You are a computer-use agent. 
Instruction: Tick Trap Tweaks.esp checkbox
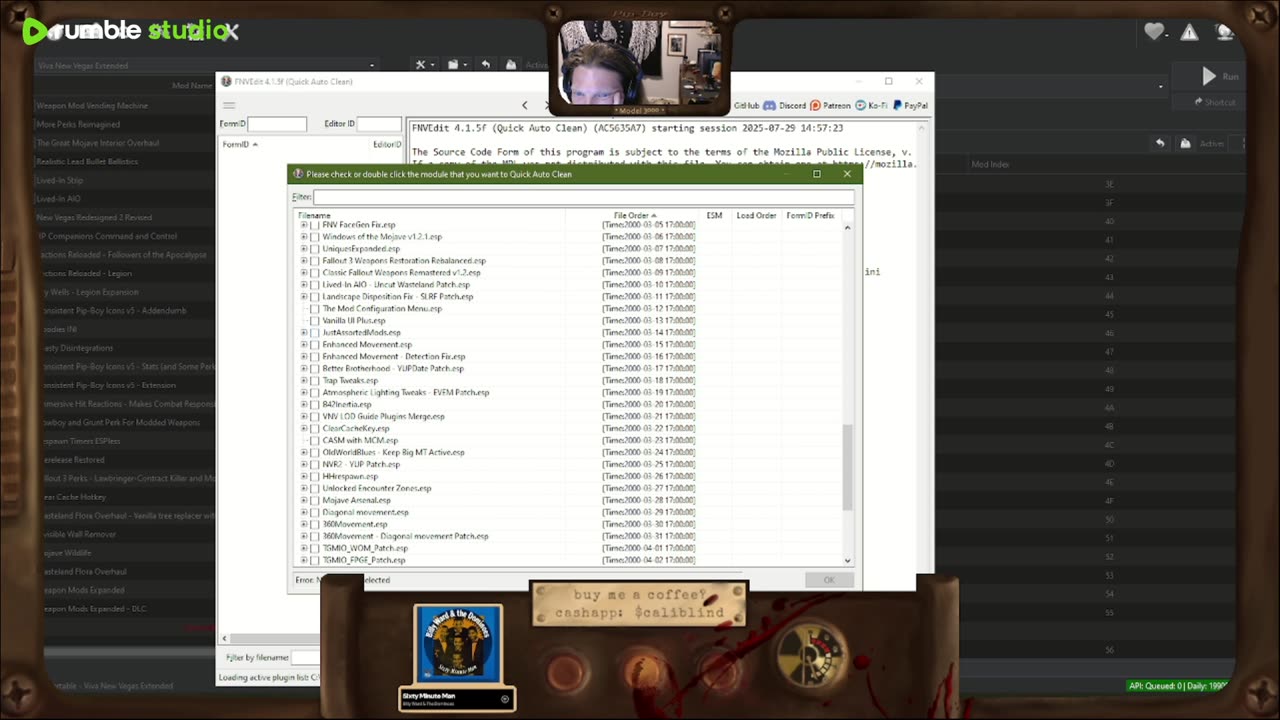coord(315,381)
